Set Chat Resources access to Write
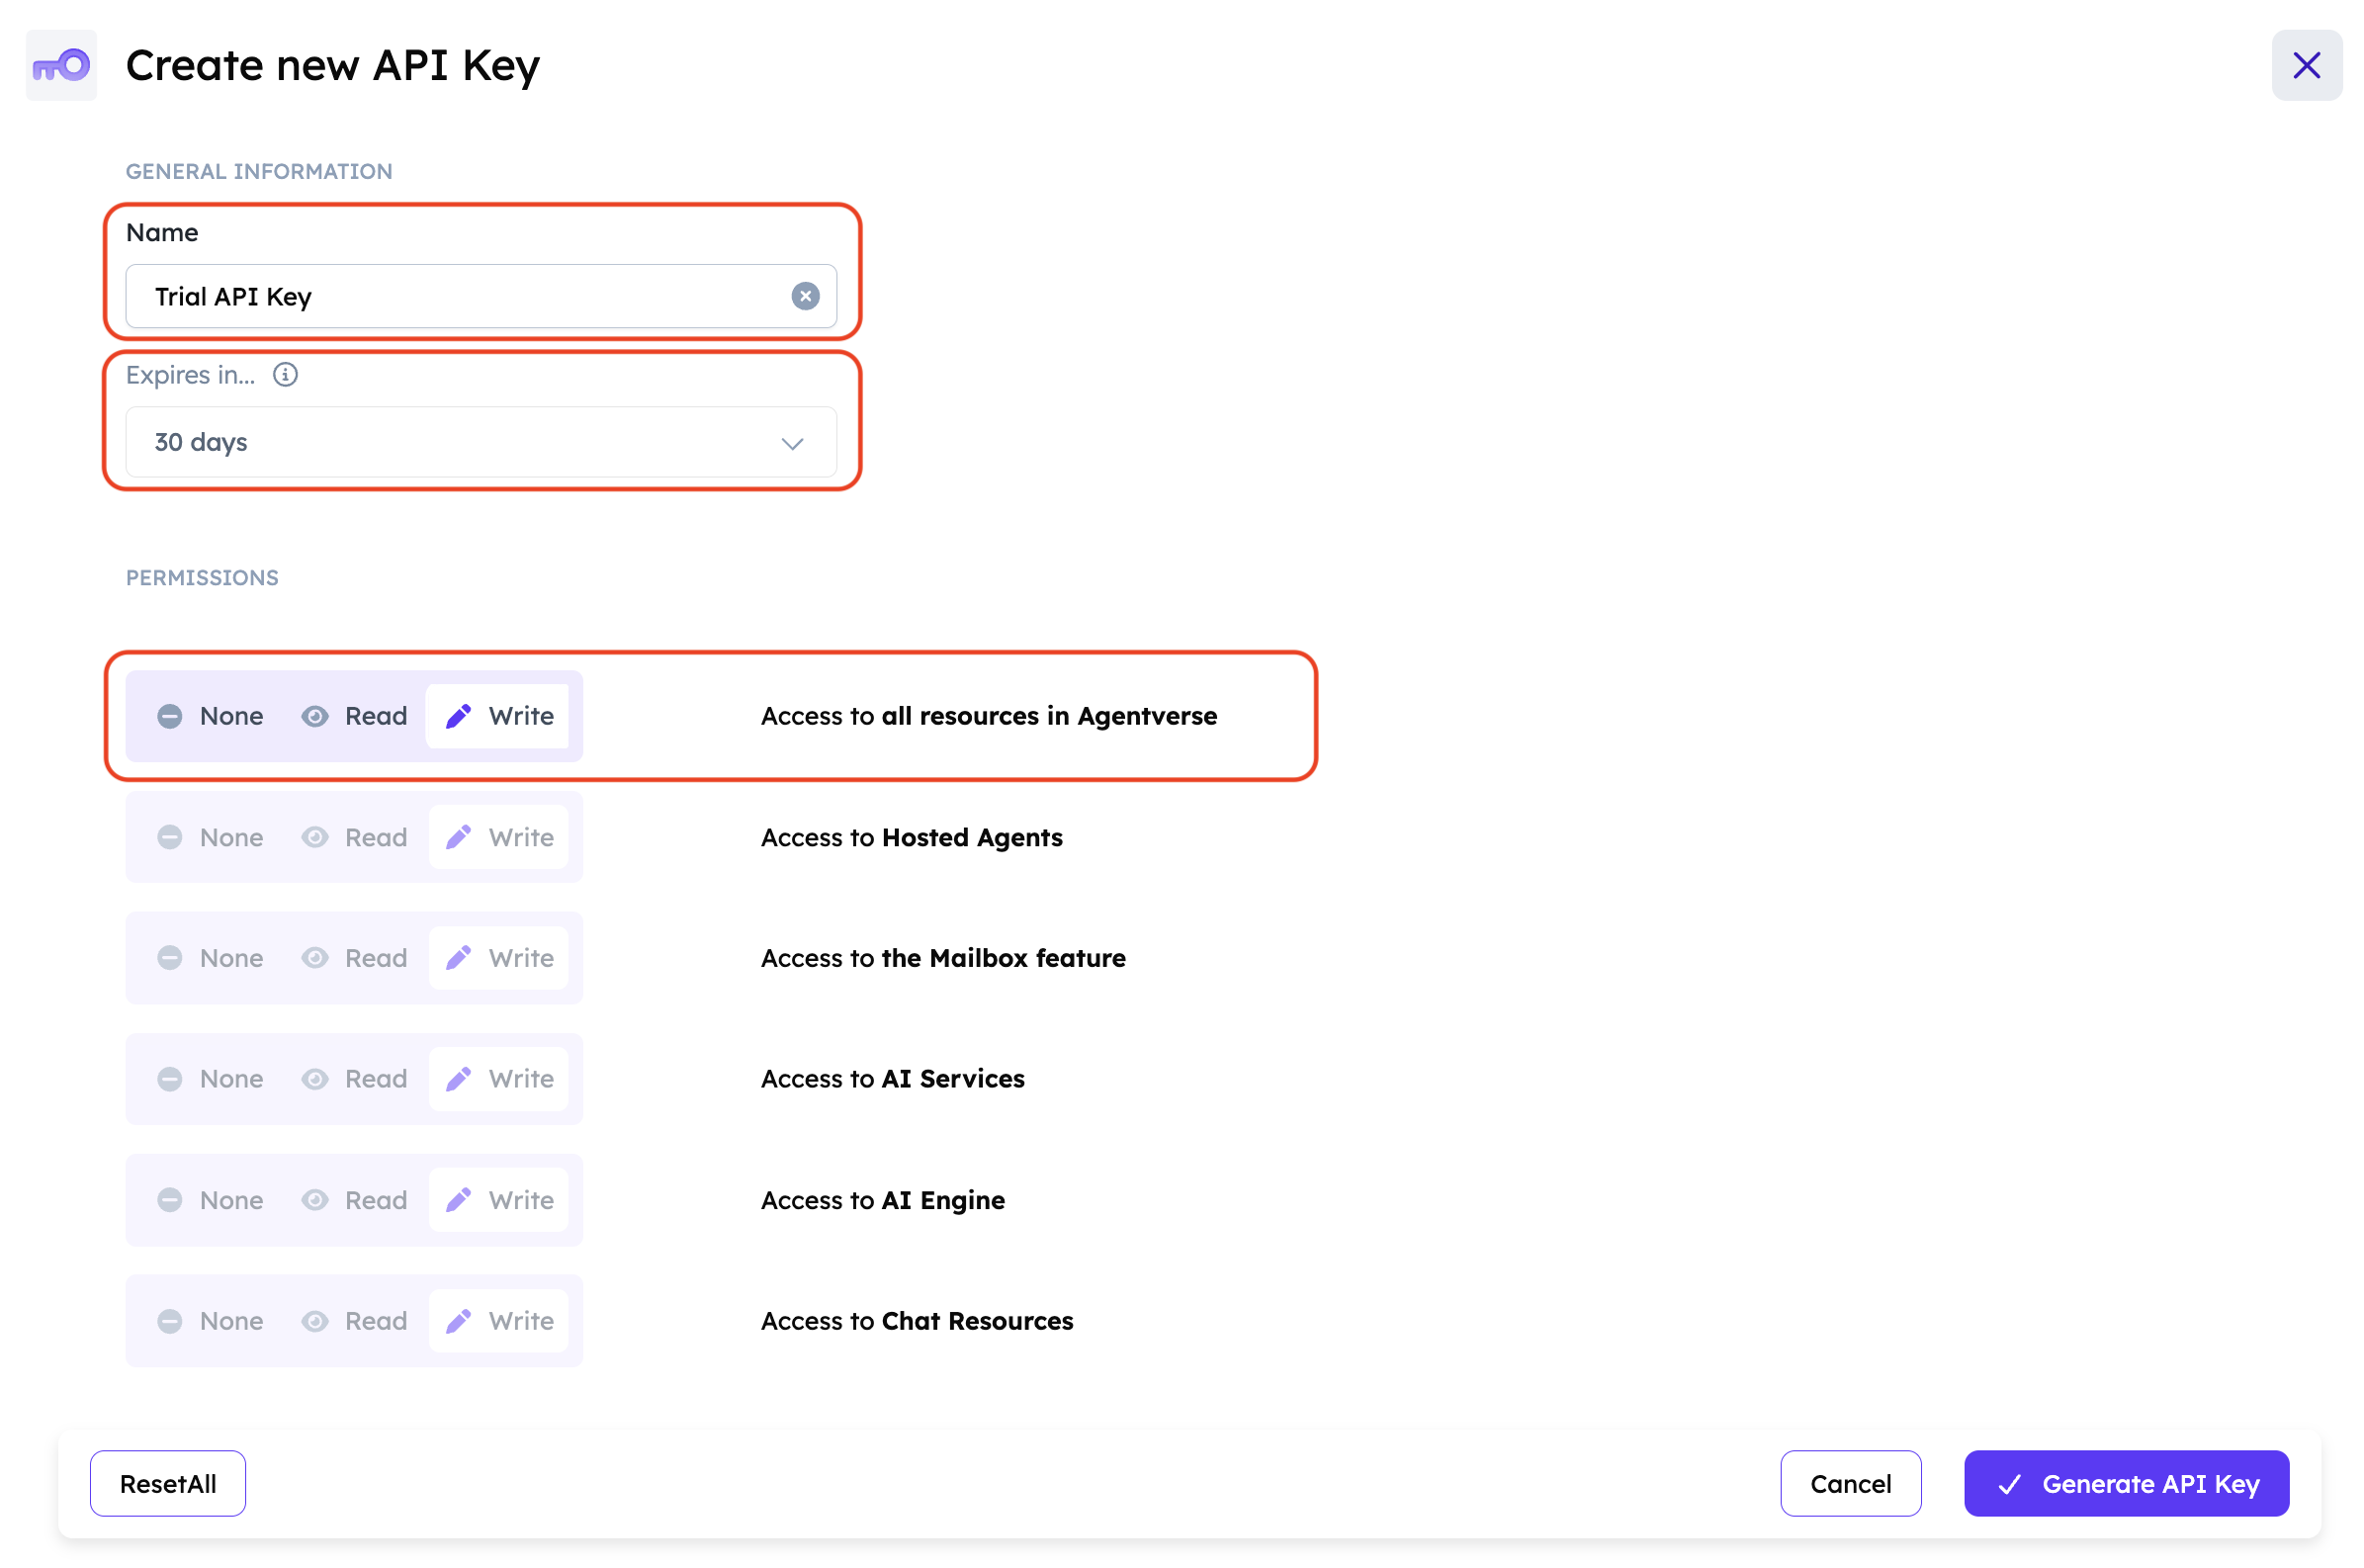The width and height of the screenshot is (2364, 1568). [498, 1321]
